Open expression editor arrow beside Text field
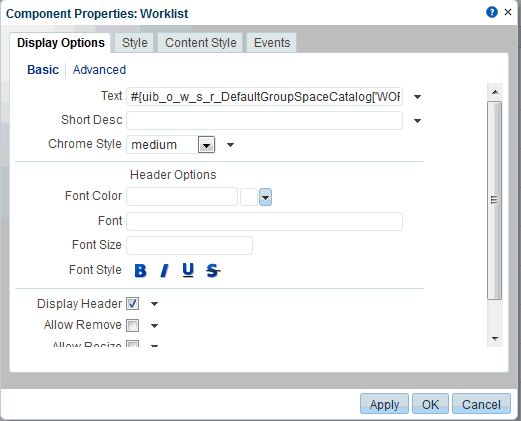Screen dimensions: 521x421 coord(417,97)
